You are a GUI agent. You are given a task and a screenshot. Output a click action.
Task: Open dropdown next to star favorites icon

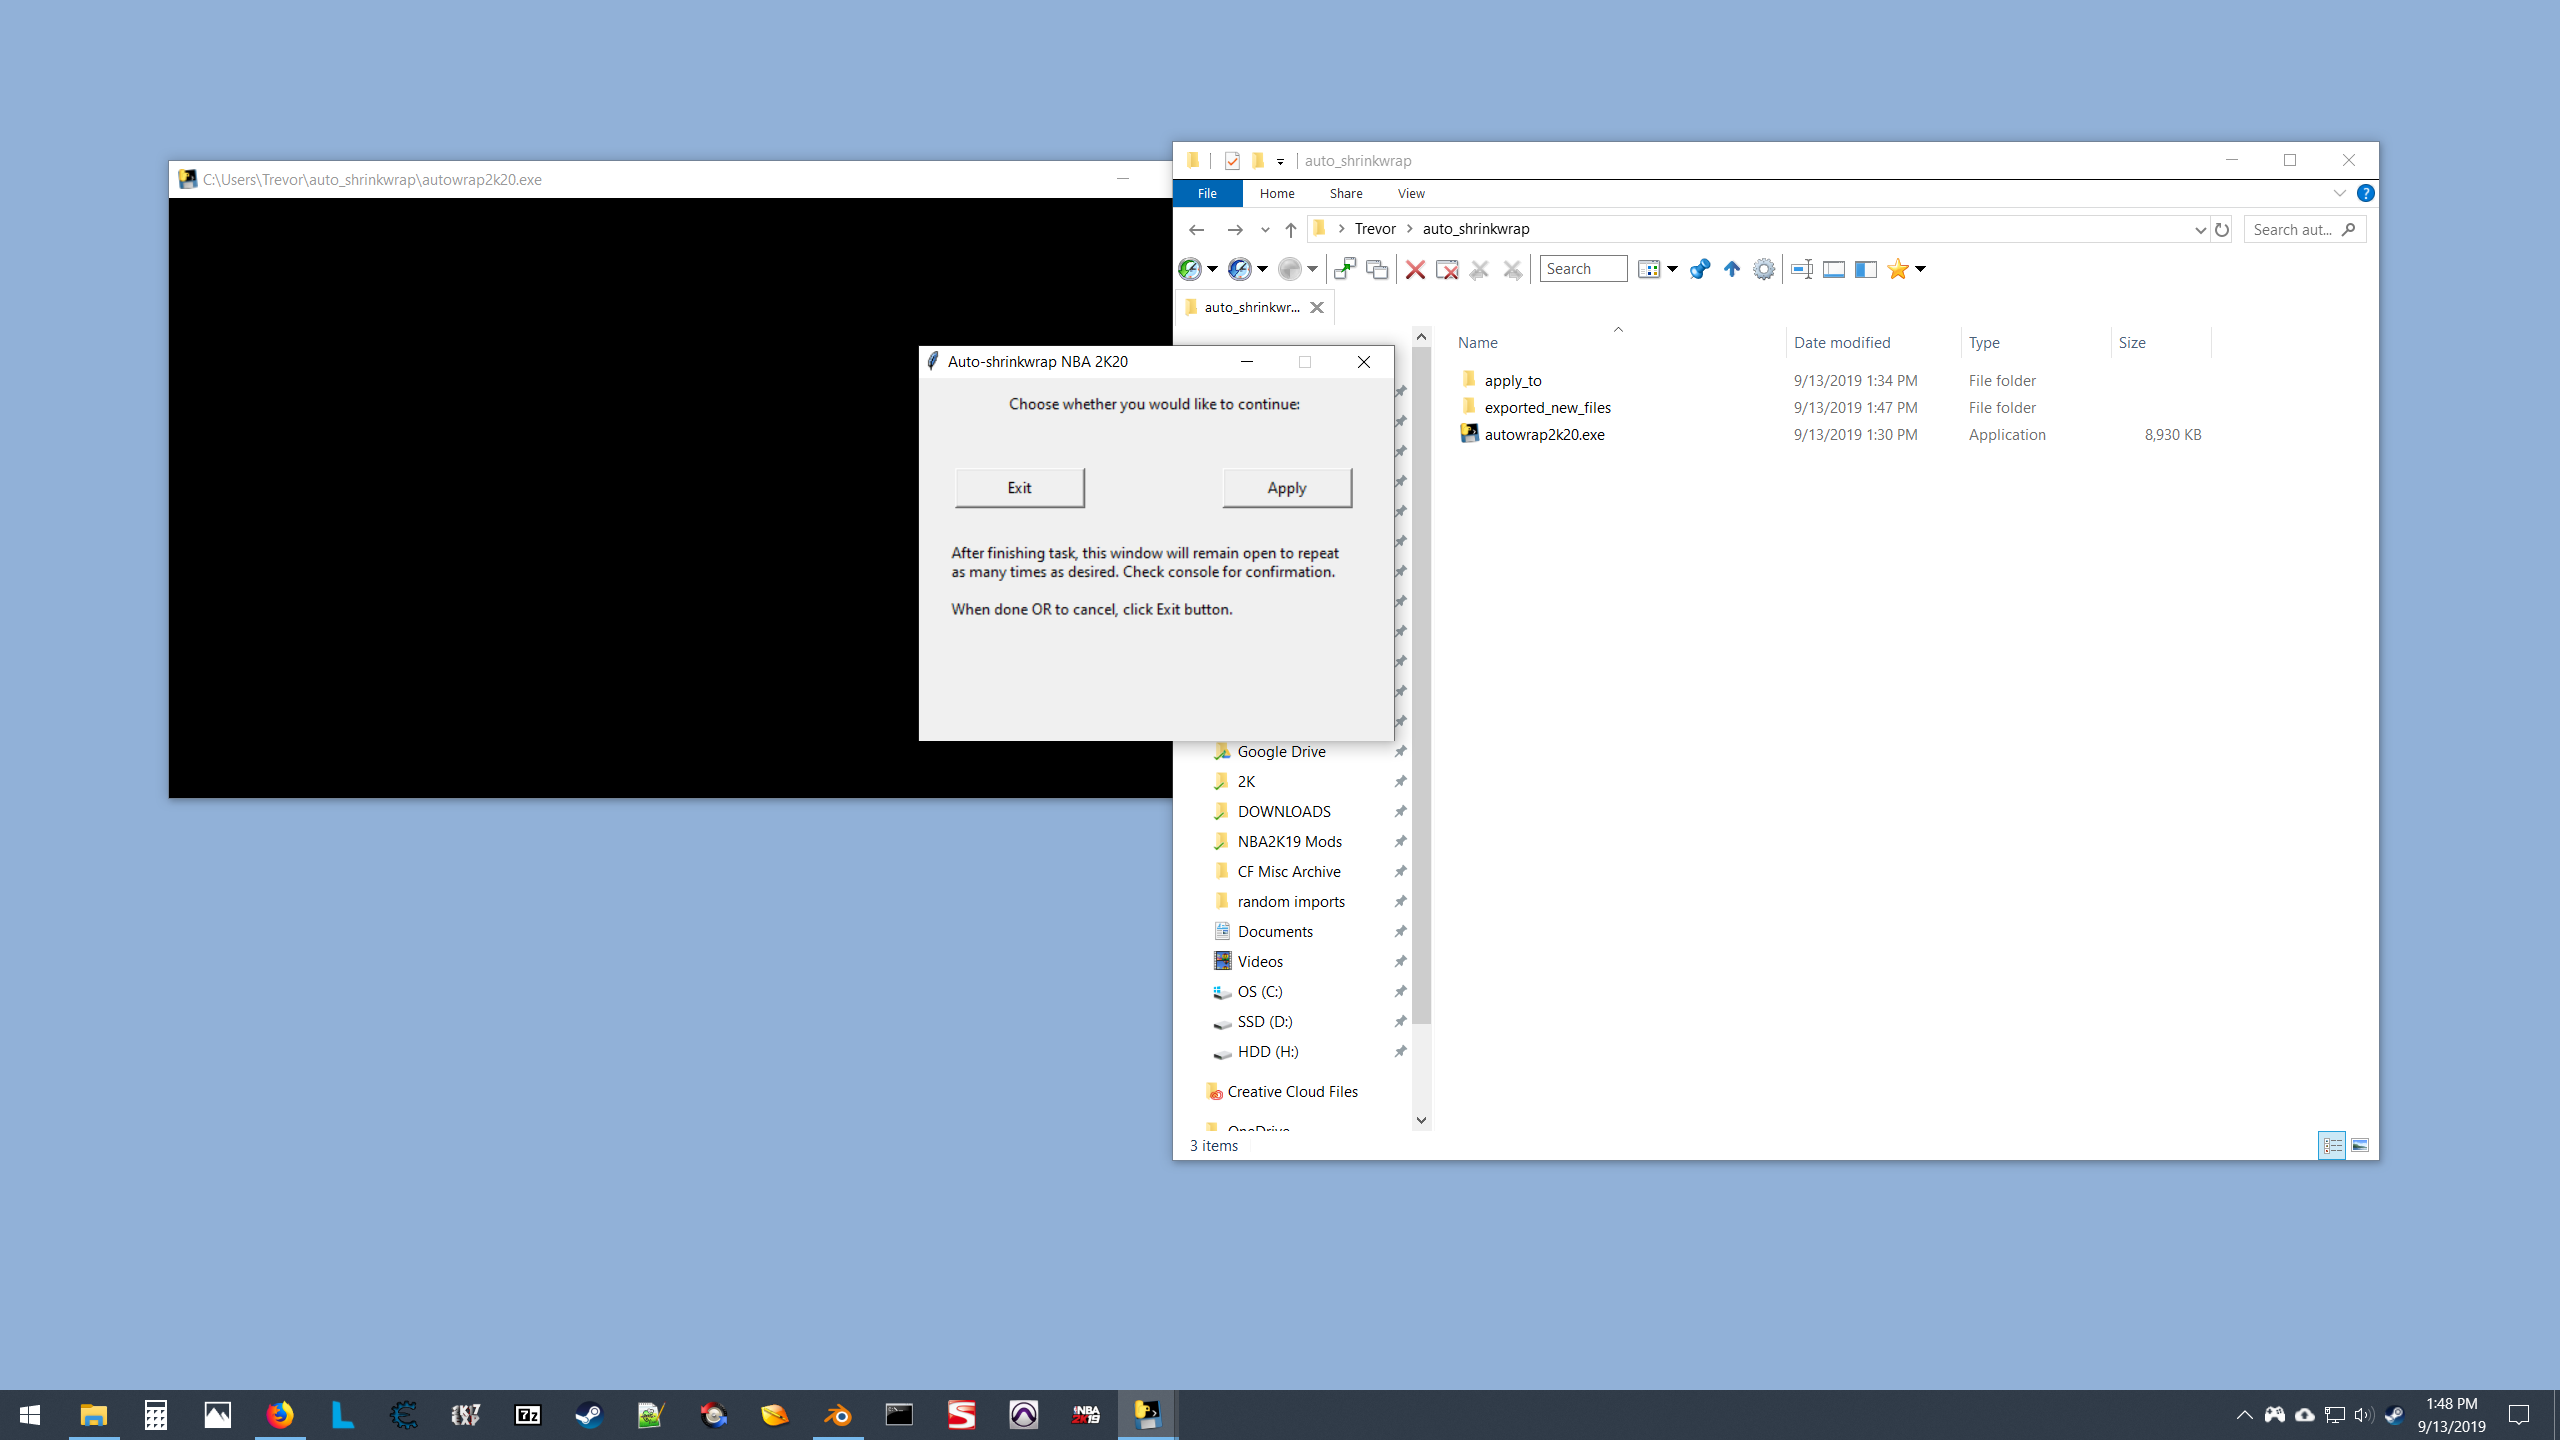click(x=1920, y=269)
